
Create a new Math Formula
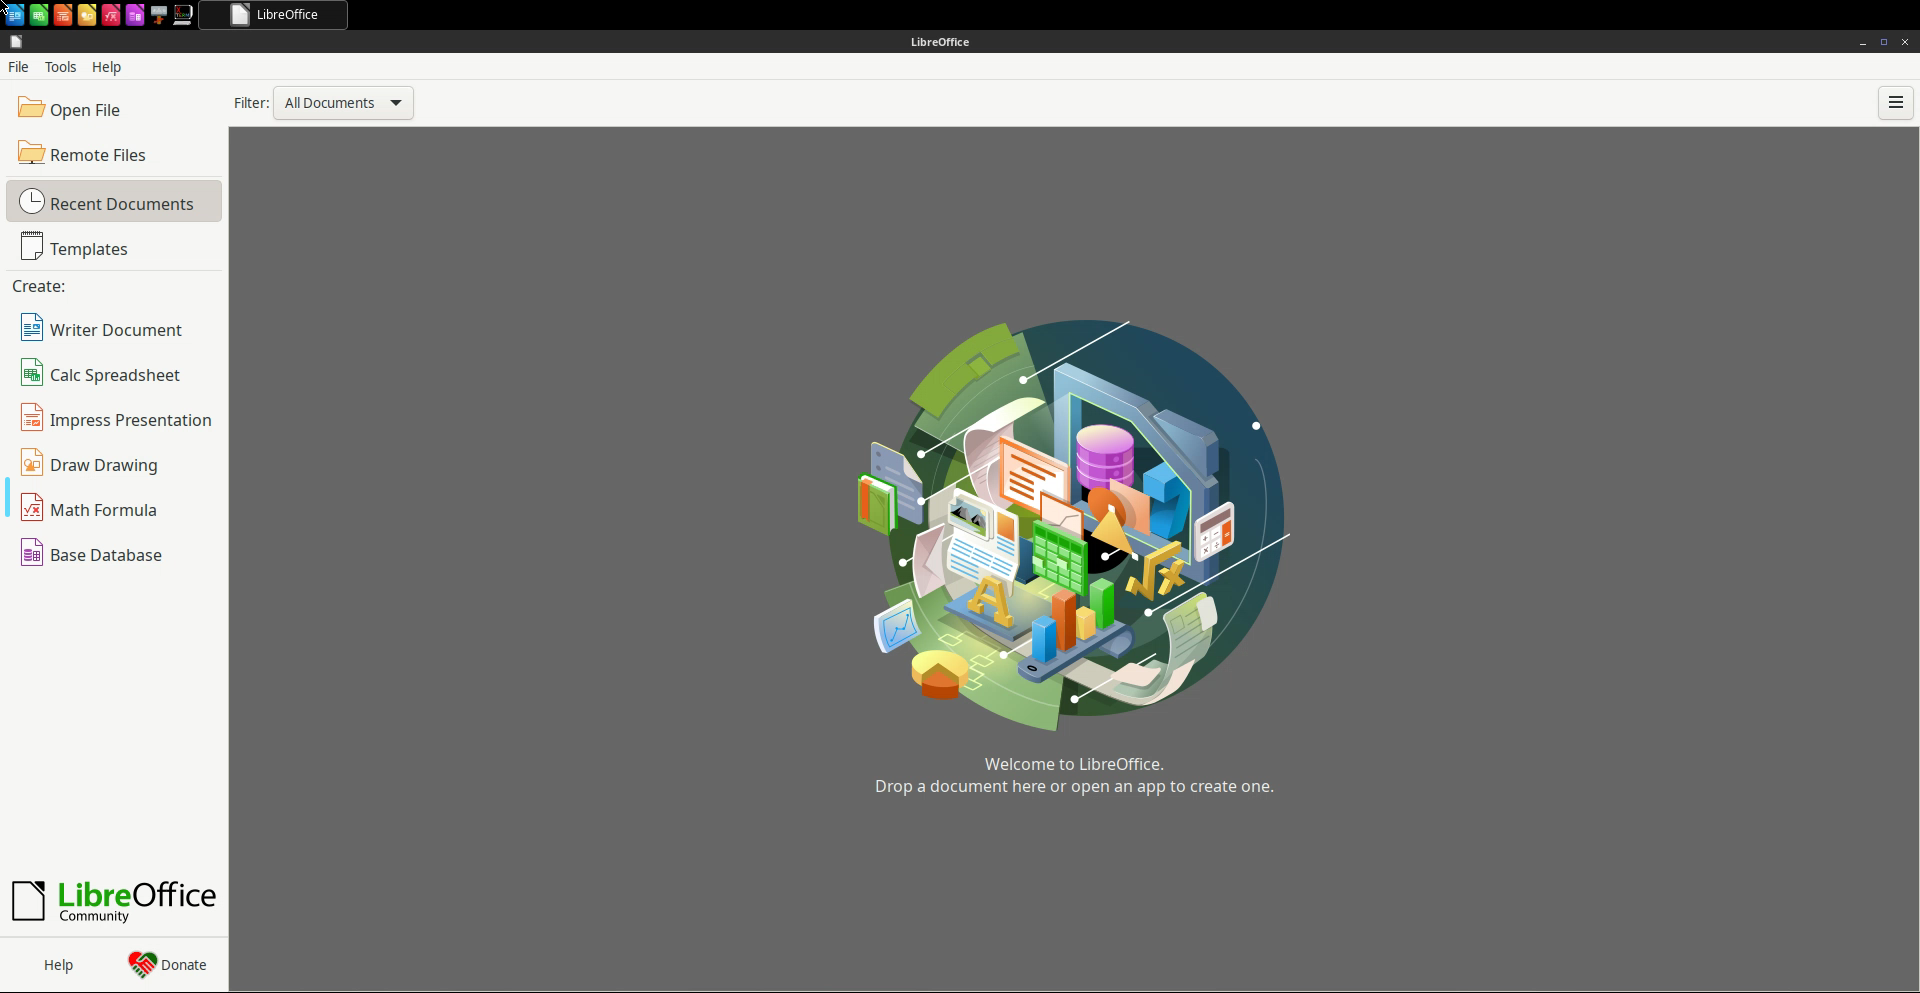[x=103, y=510]
